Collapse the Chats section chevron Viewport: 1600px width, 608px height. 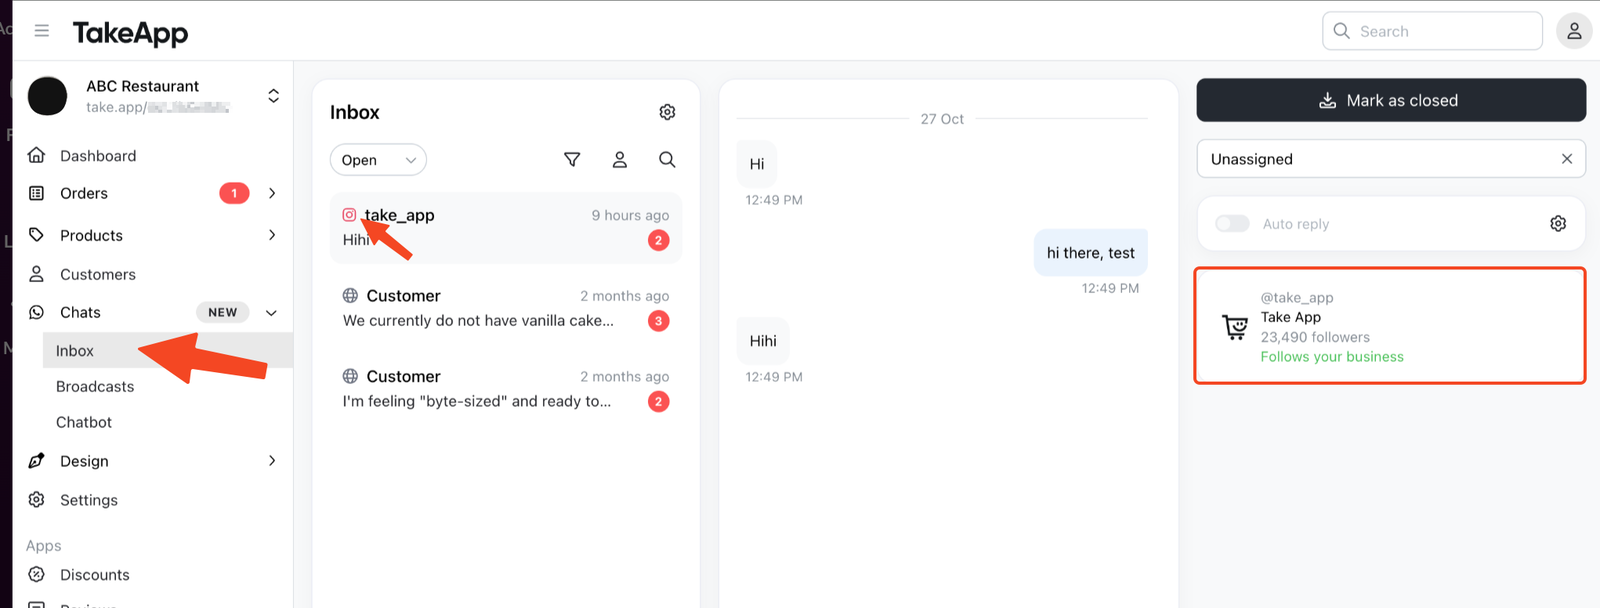(271, 313)
